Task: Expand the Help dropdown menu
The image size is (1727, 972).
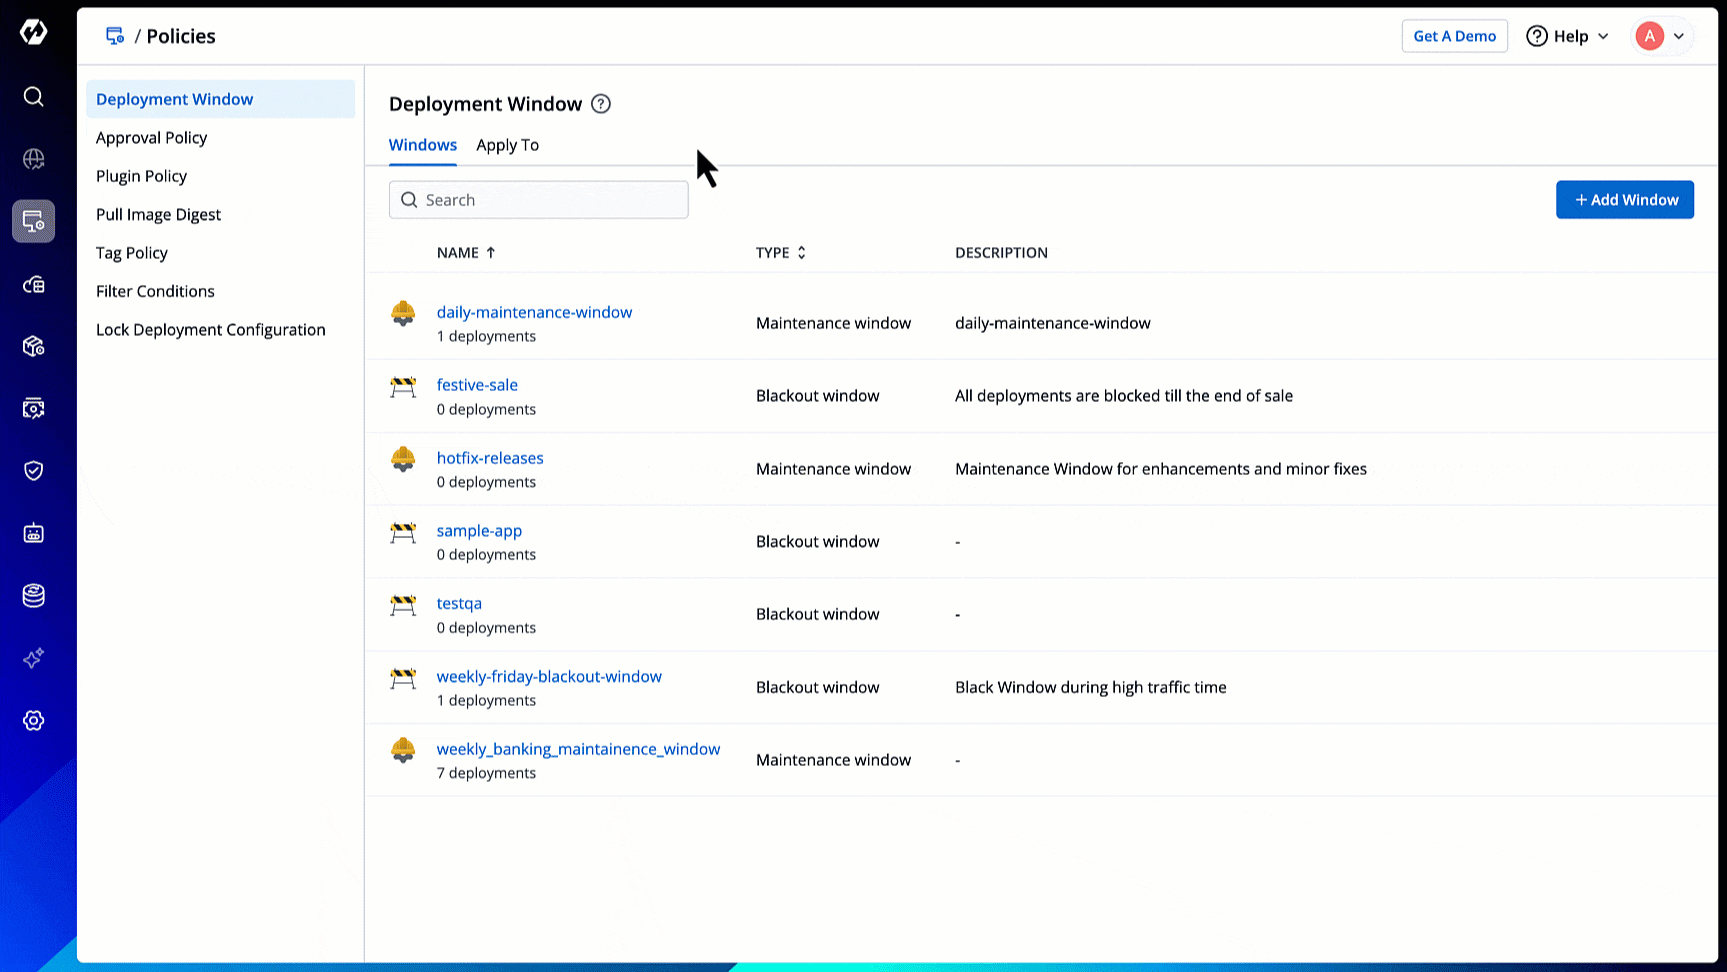Action: [x=1567, y=36]
